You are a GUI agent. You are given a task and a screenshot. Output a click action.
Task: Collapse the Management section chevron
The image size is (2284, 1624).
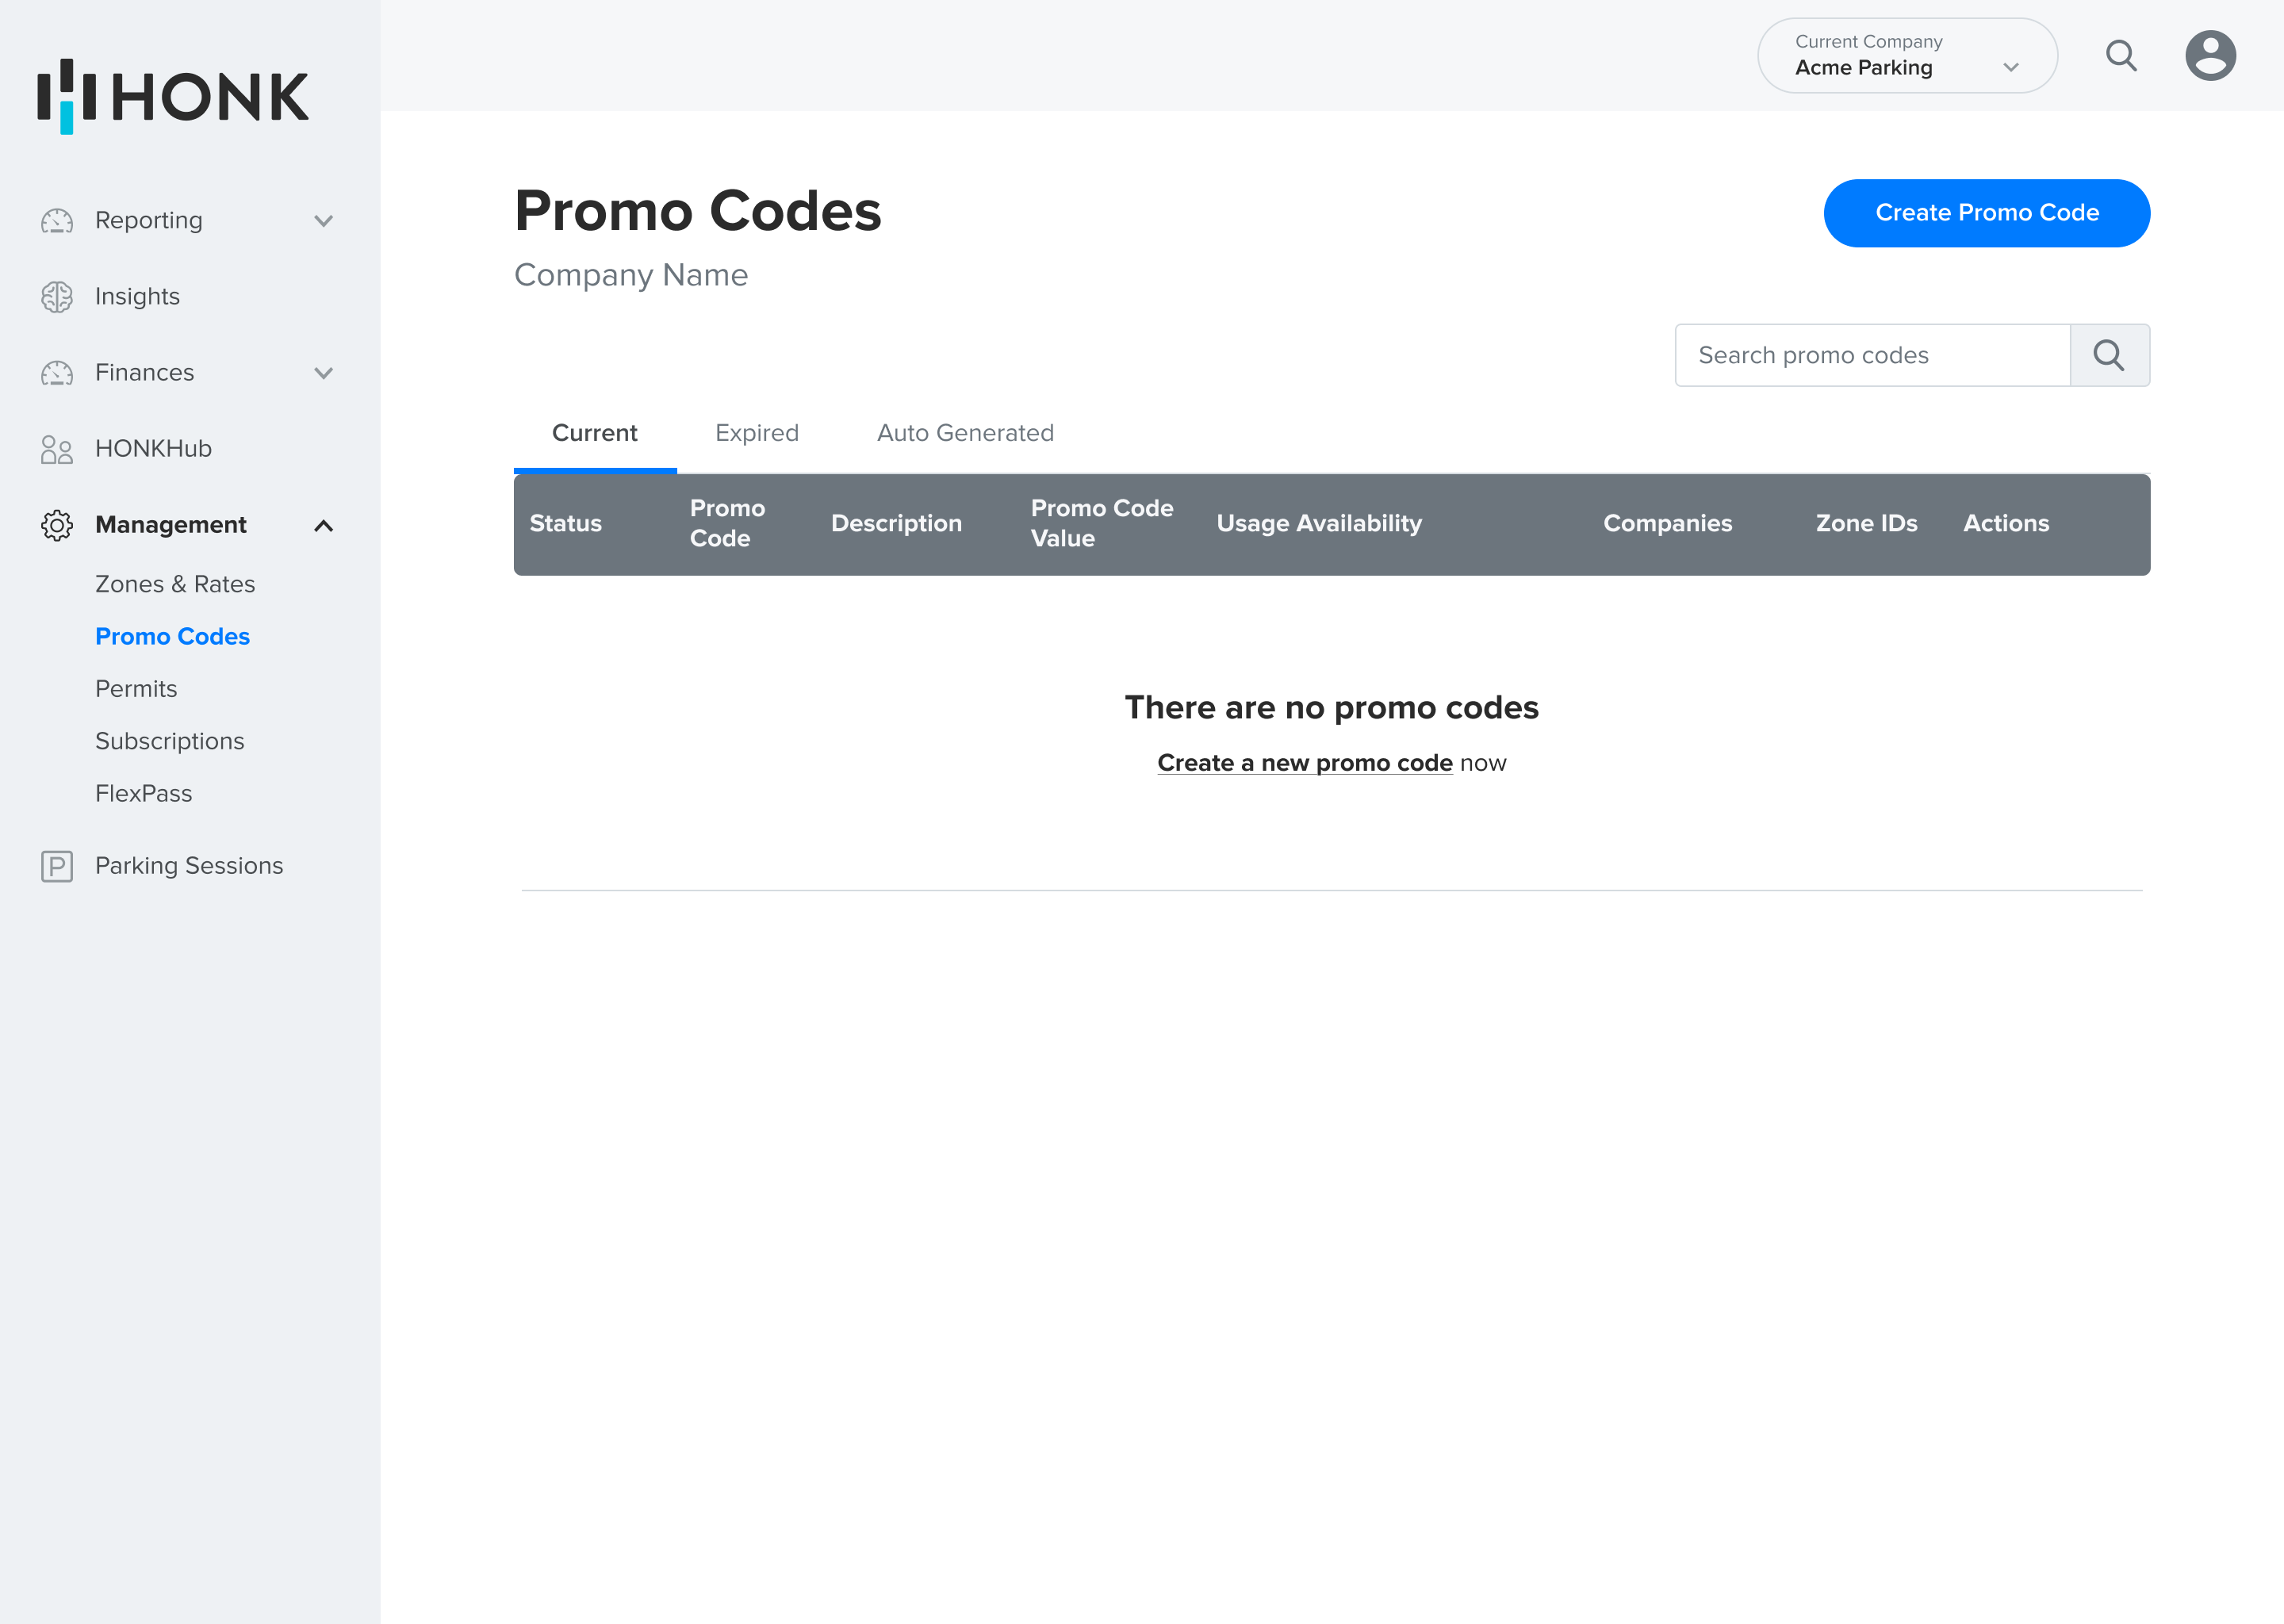[323, 525]
